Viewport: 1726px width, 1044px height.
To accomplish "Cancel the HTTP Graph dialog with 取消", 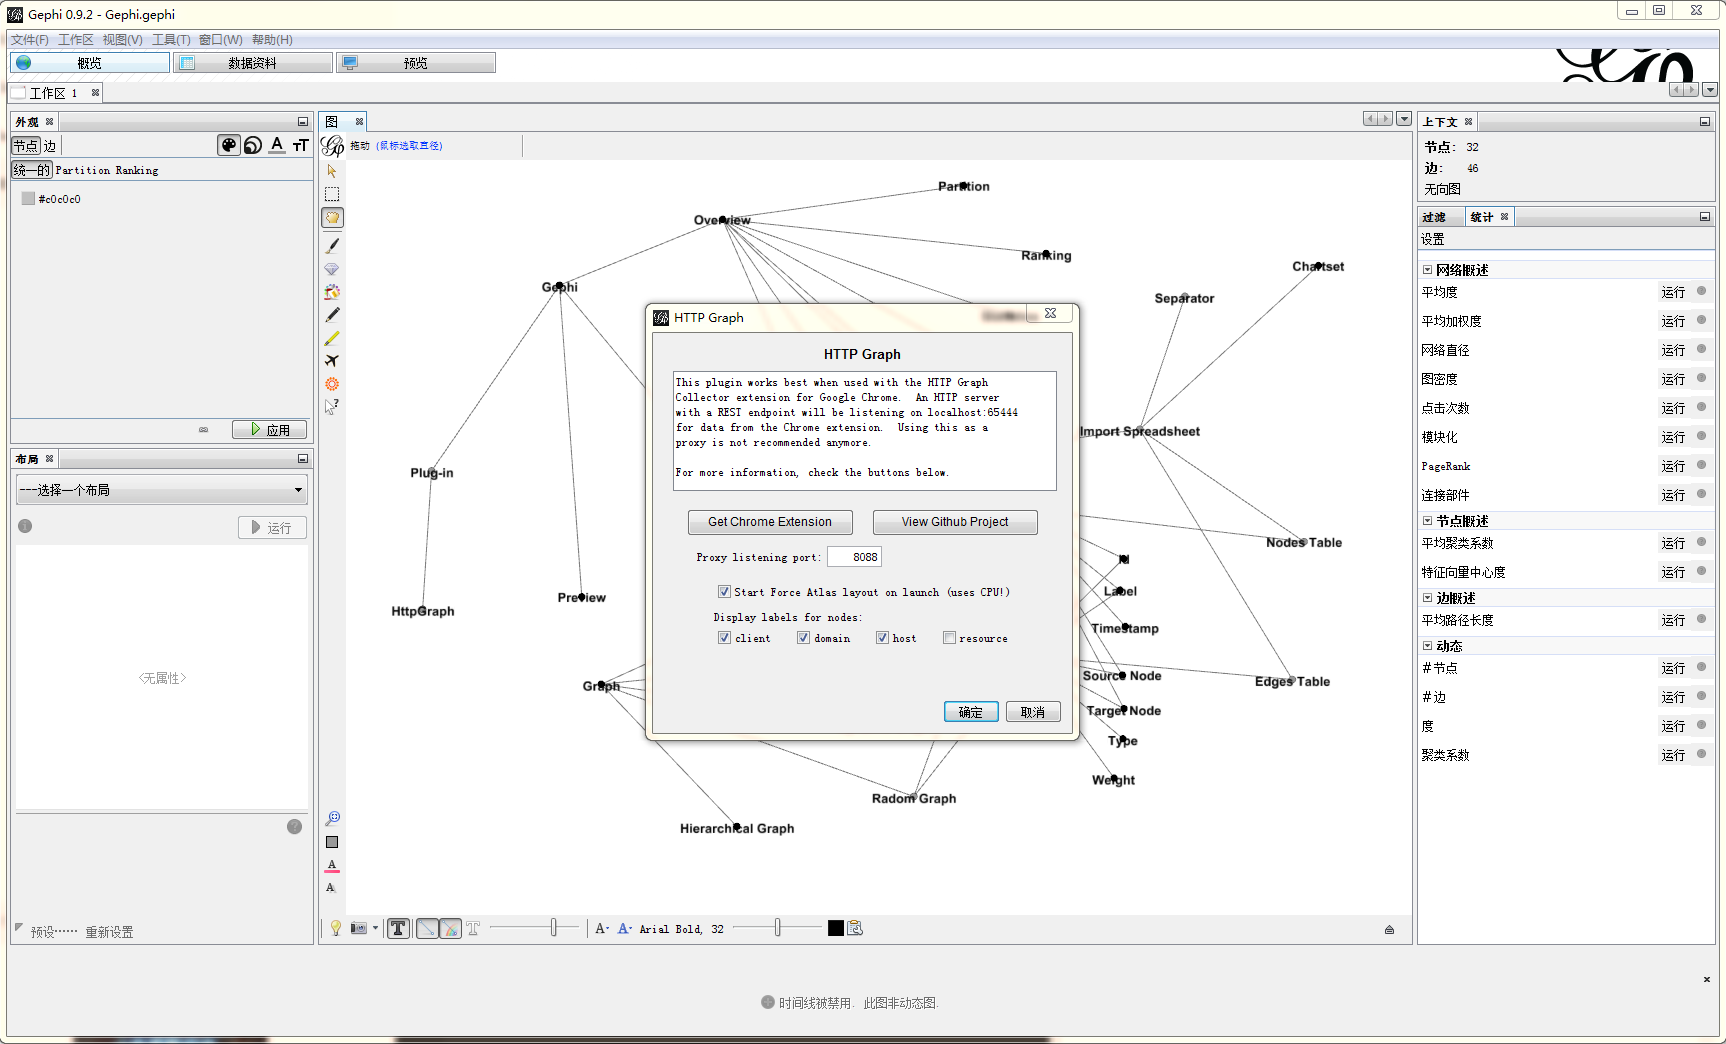I will (x=1033, y=712).
